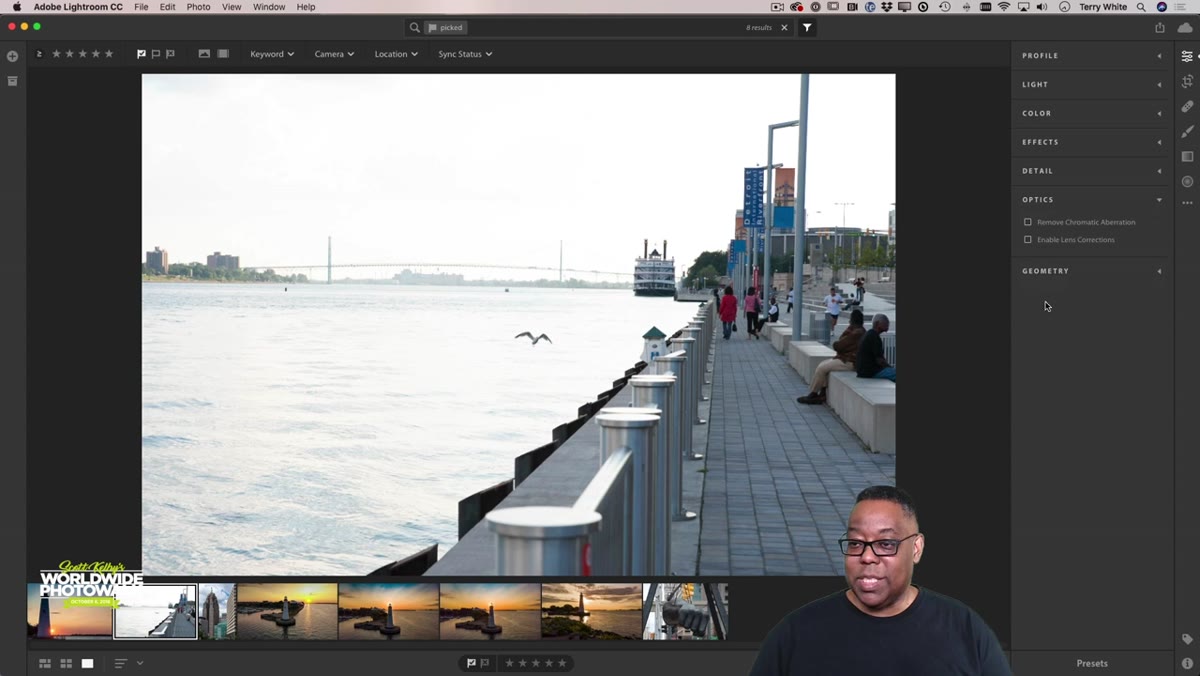Click the funnel filter icon
Viewport: 1200px width, 676px height.
point(807,28)
